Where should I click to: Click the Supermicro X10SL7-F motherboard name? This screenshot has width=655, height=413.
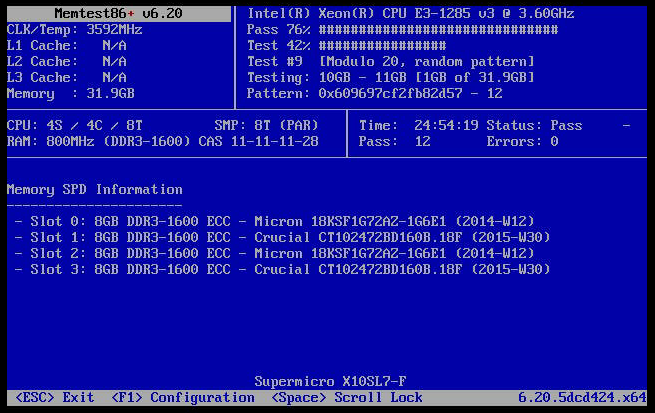click(x=330, y=381)
